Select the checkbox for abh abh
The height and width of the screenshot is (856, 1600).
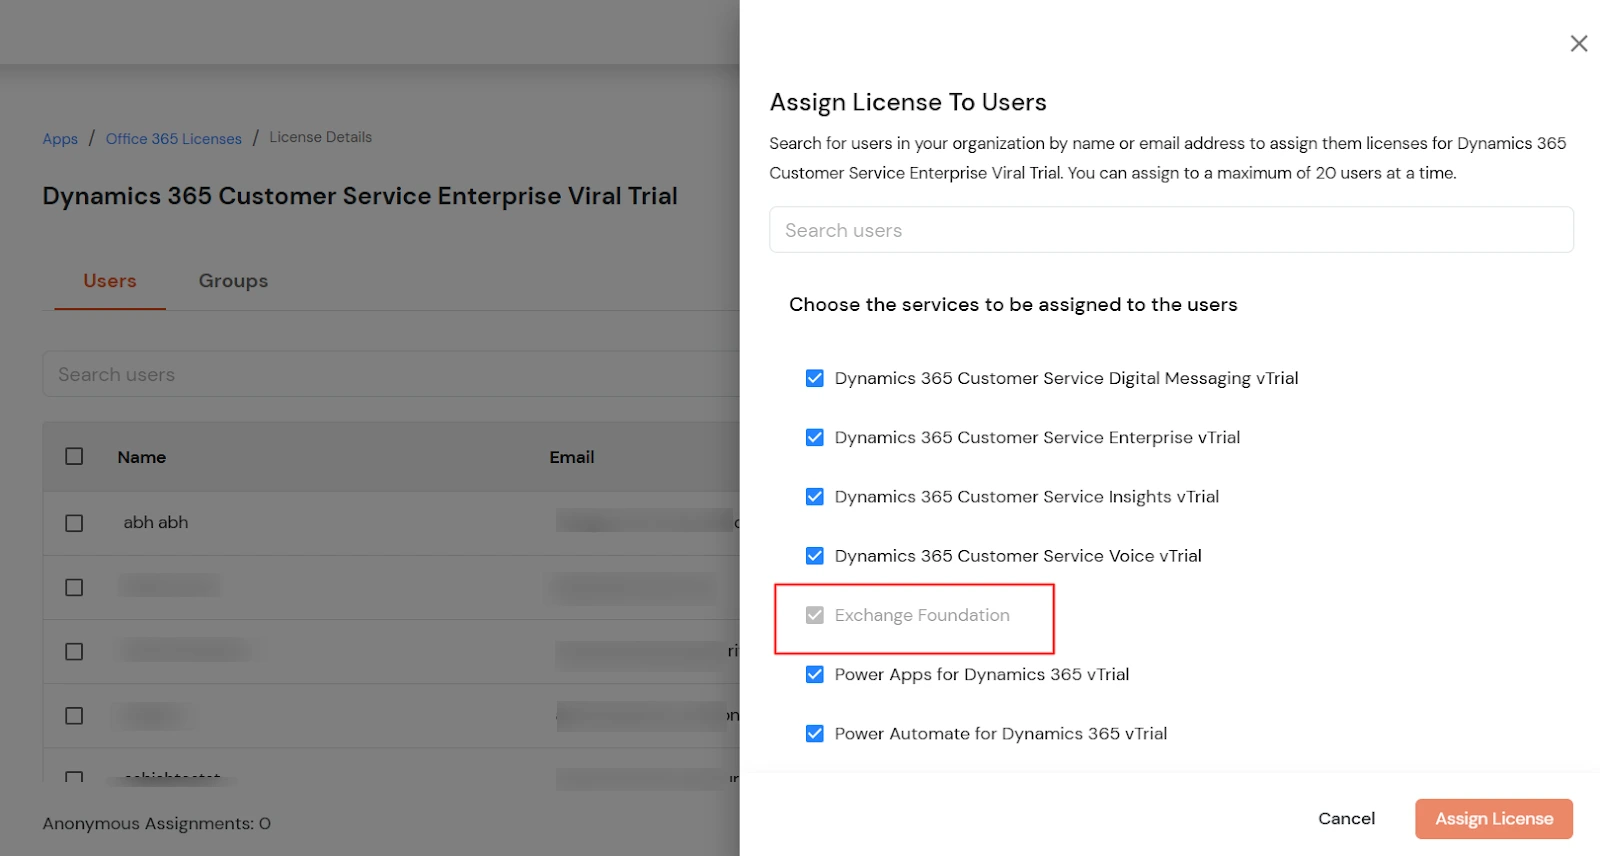[74, 523]
